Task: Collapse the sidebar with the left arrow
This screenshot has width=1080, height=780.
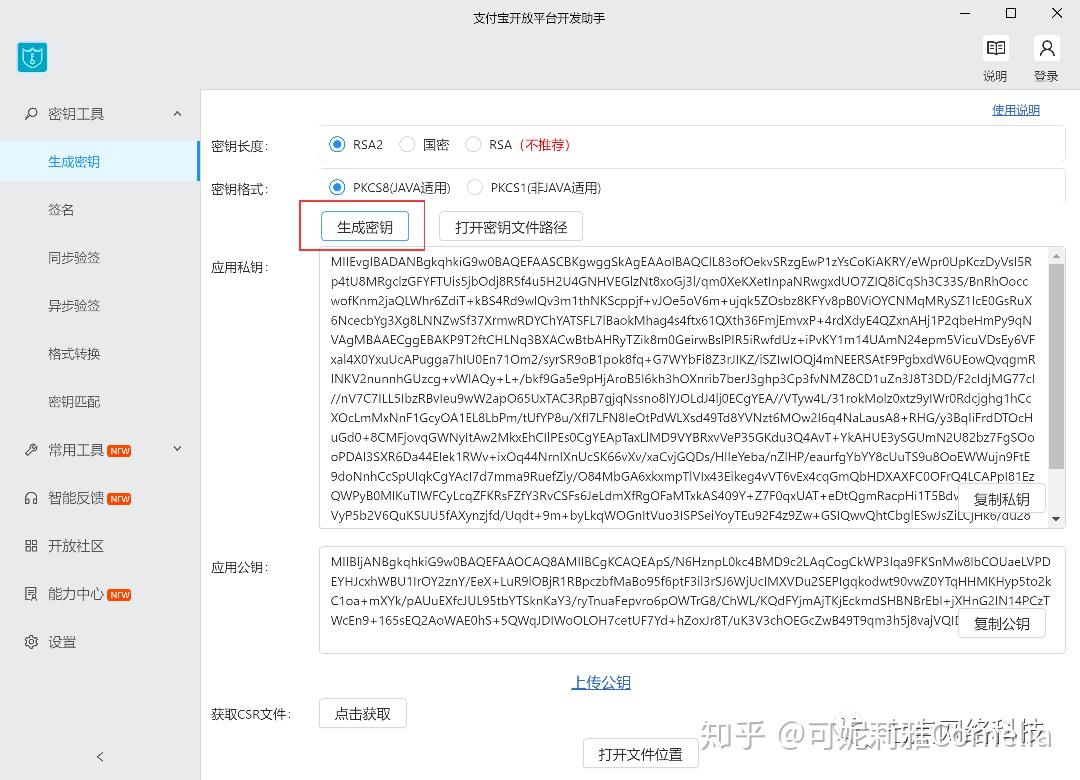Action: [100, 757]
